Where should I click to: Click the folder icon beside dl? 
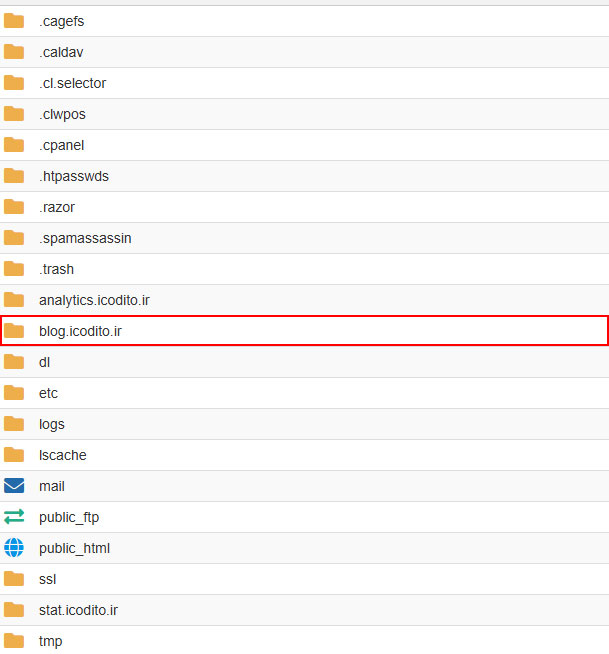tap(14, 362)
